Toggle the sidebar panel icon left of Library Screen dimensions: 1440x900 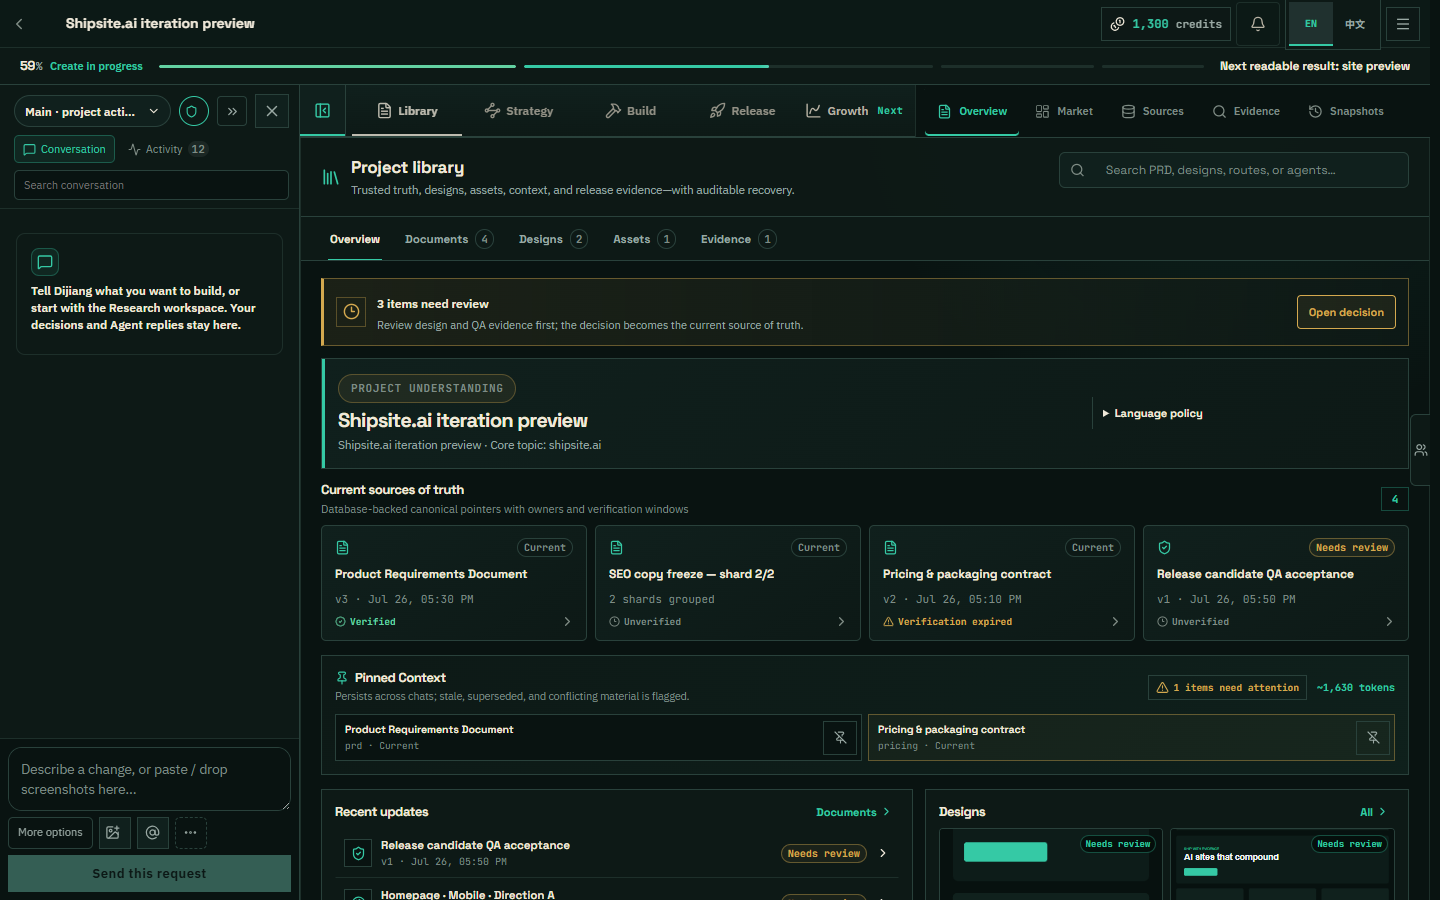tap(323, 111)
